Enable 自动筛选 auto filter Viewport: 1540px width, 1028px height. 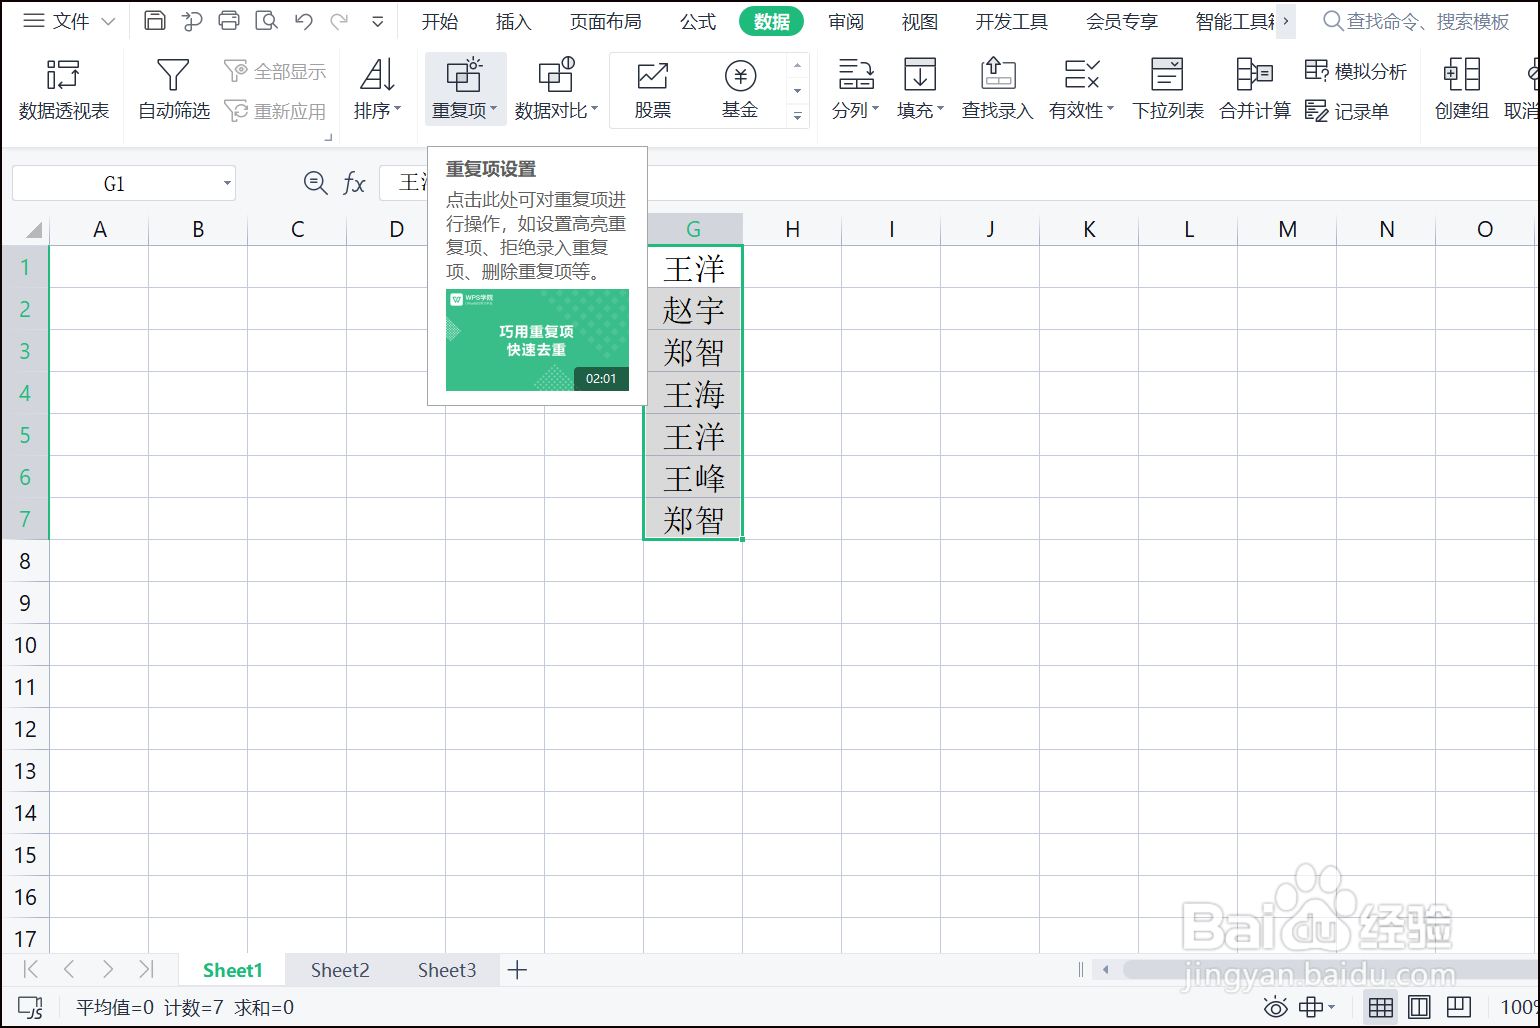point(174,89)
